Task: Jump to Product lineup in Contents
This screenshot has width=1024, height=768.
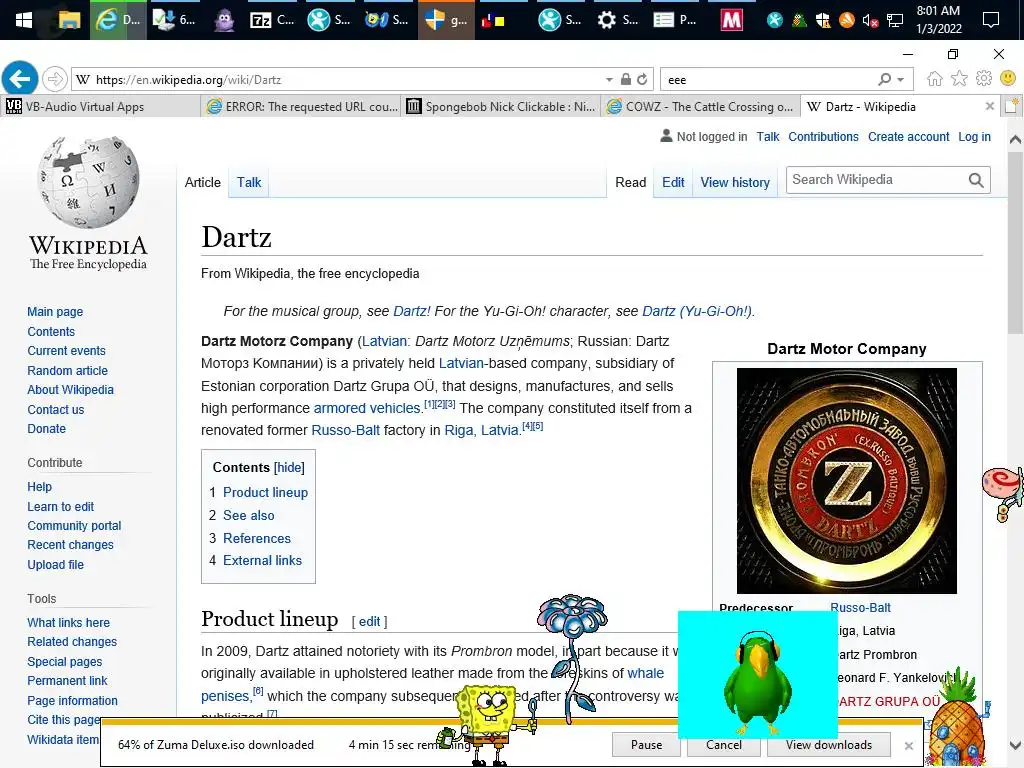Action: [265, 492]
